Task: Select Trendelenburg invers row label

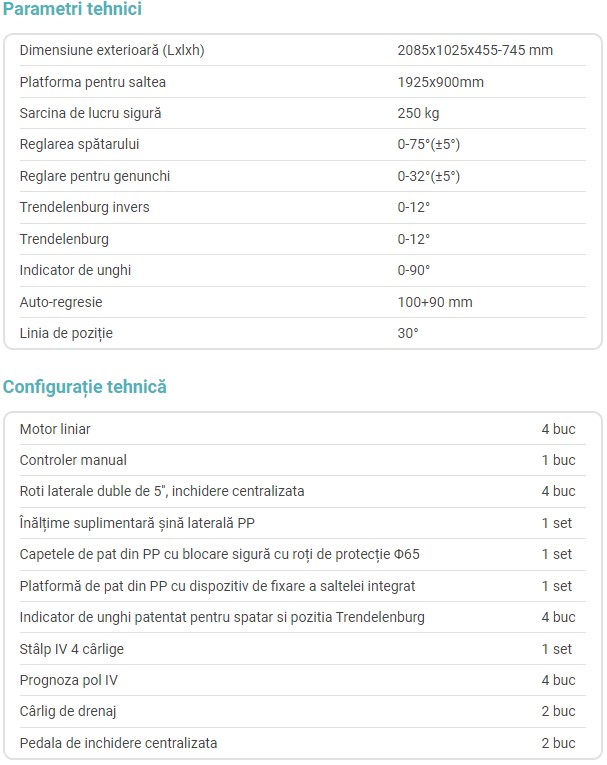Action: [84, 207]
